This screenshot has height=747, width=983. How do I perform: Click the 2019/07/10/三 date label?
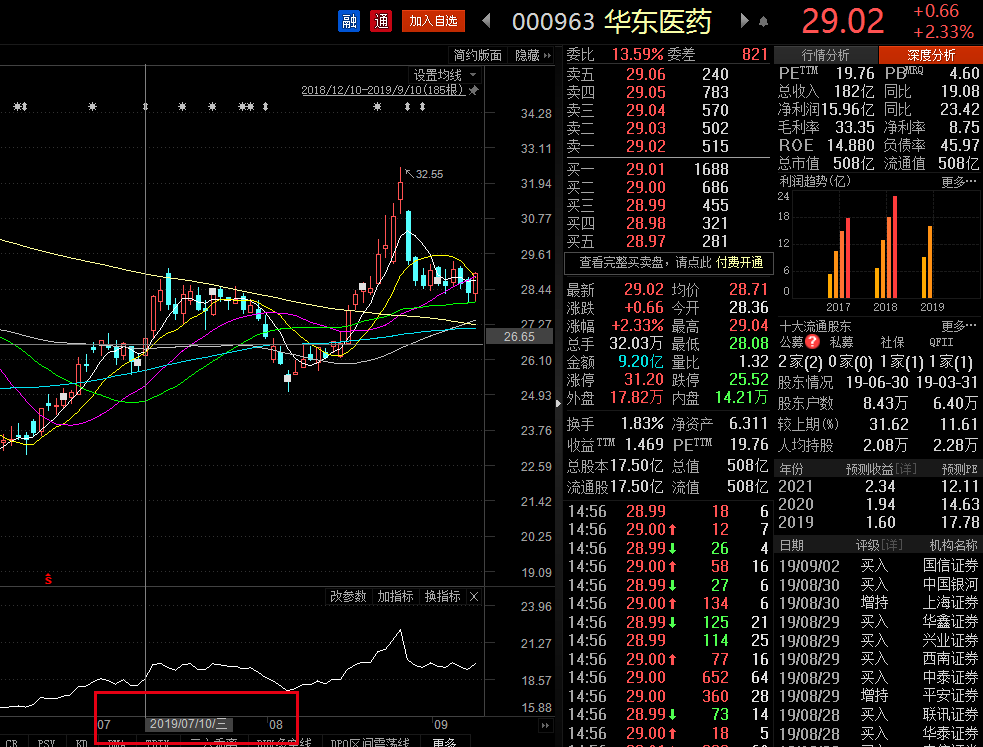[189, 724]
